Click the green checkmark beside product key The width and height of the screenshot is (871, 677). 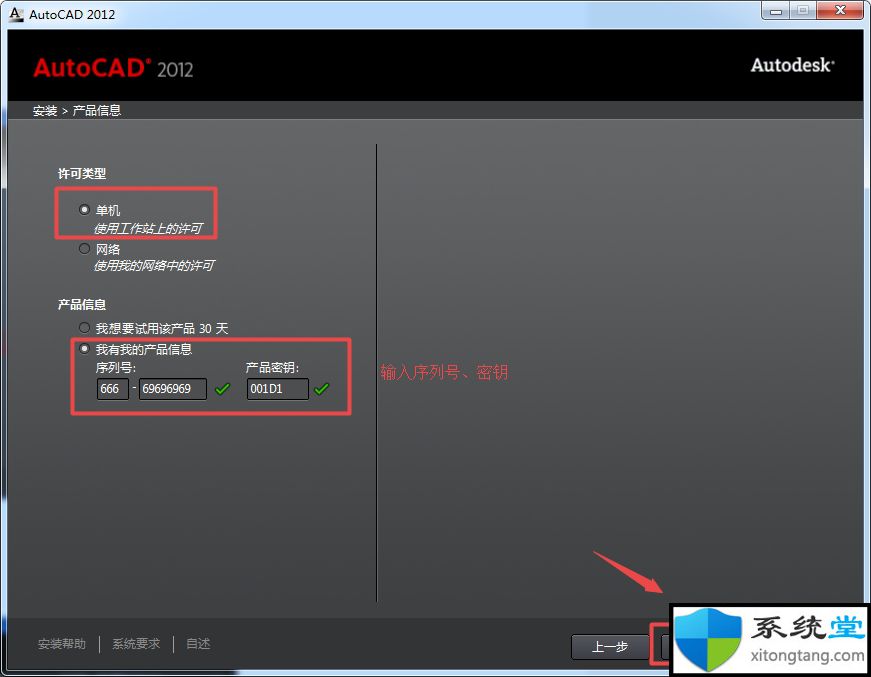coord(322,389)
